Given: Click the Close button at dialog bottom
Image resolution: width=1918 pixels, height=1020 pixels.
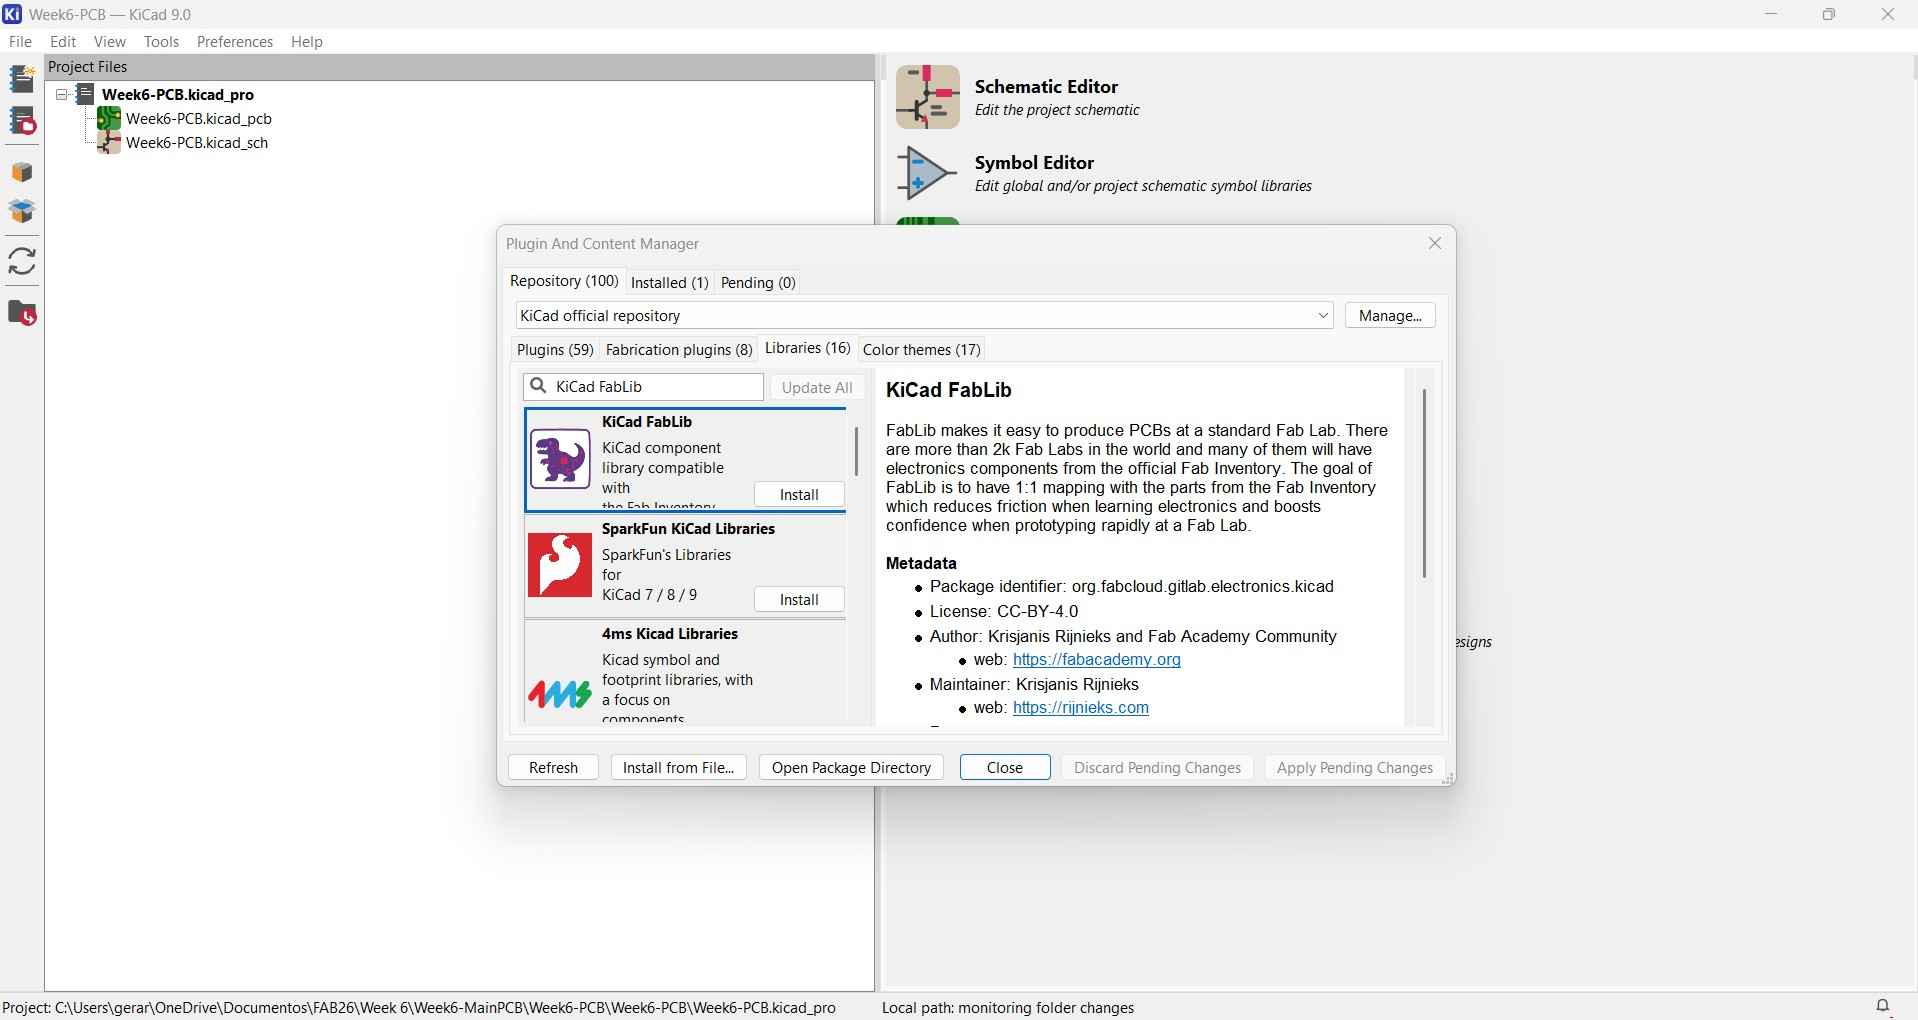Looking at the screenshot, I should pos(1005,768).
